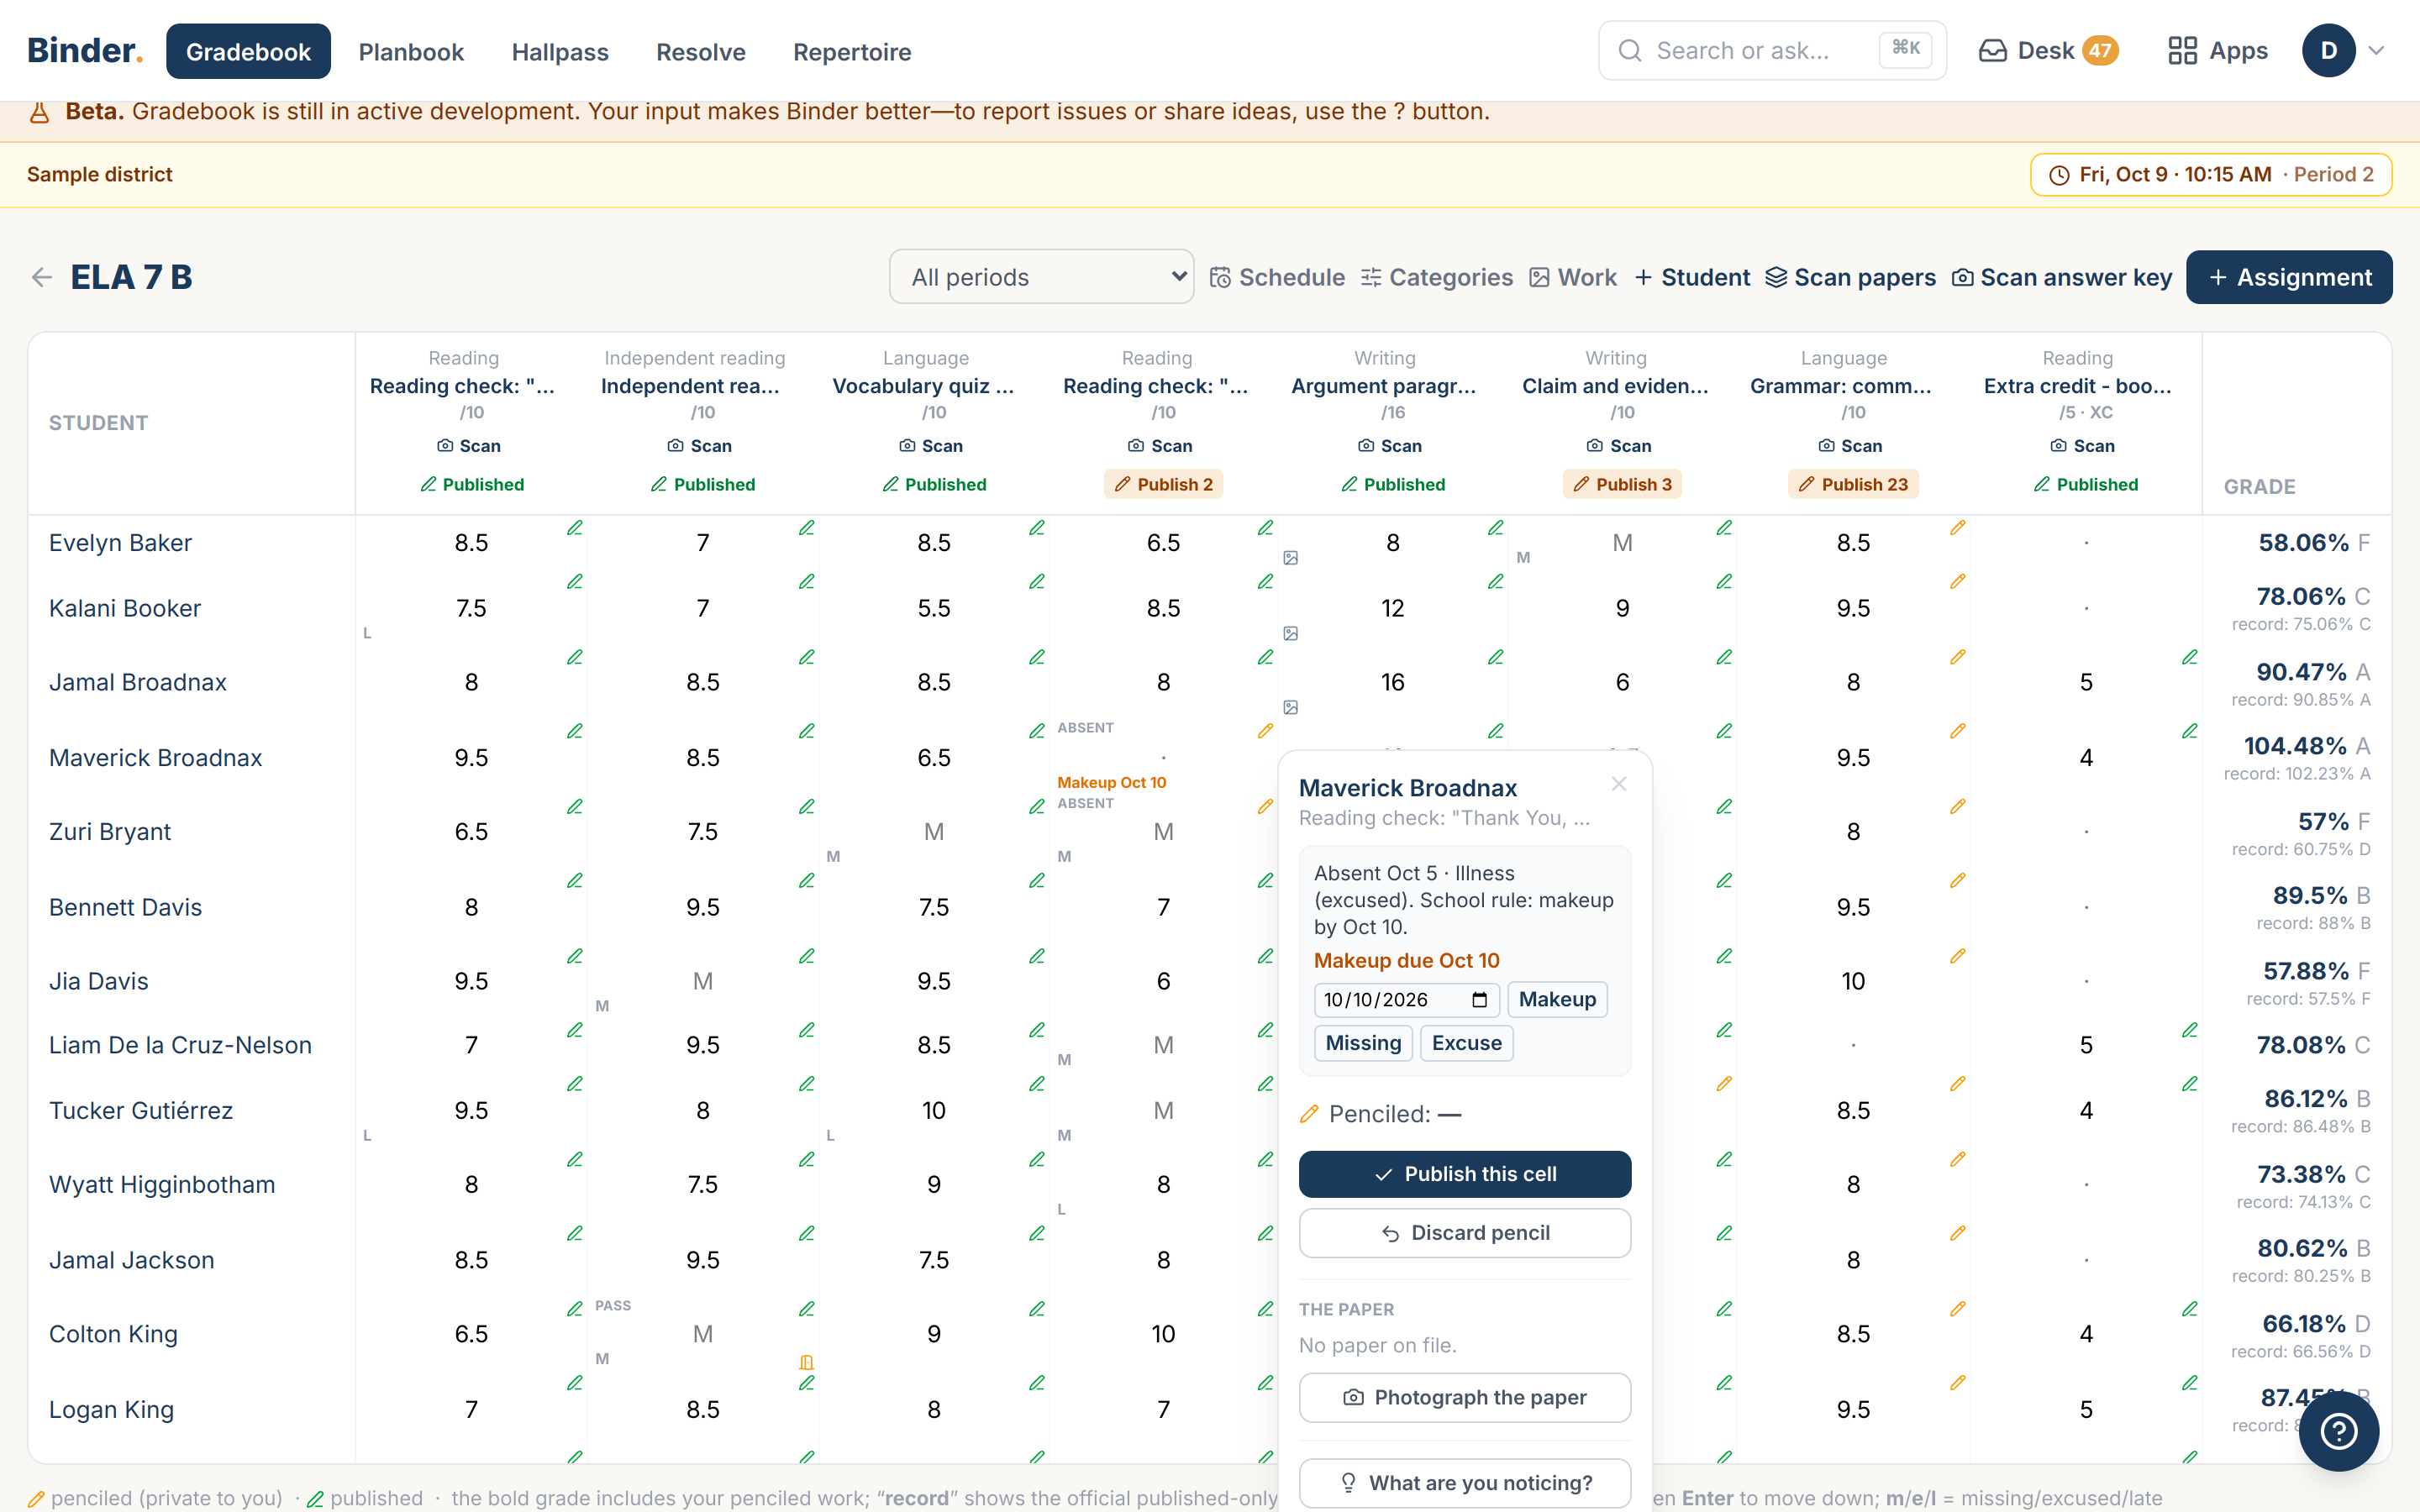The height and width of the screenshot is (1512, 2420).
Task: Click the Scan icon under Vocabulary quiz
Action: (931, 446)
